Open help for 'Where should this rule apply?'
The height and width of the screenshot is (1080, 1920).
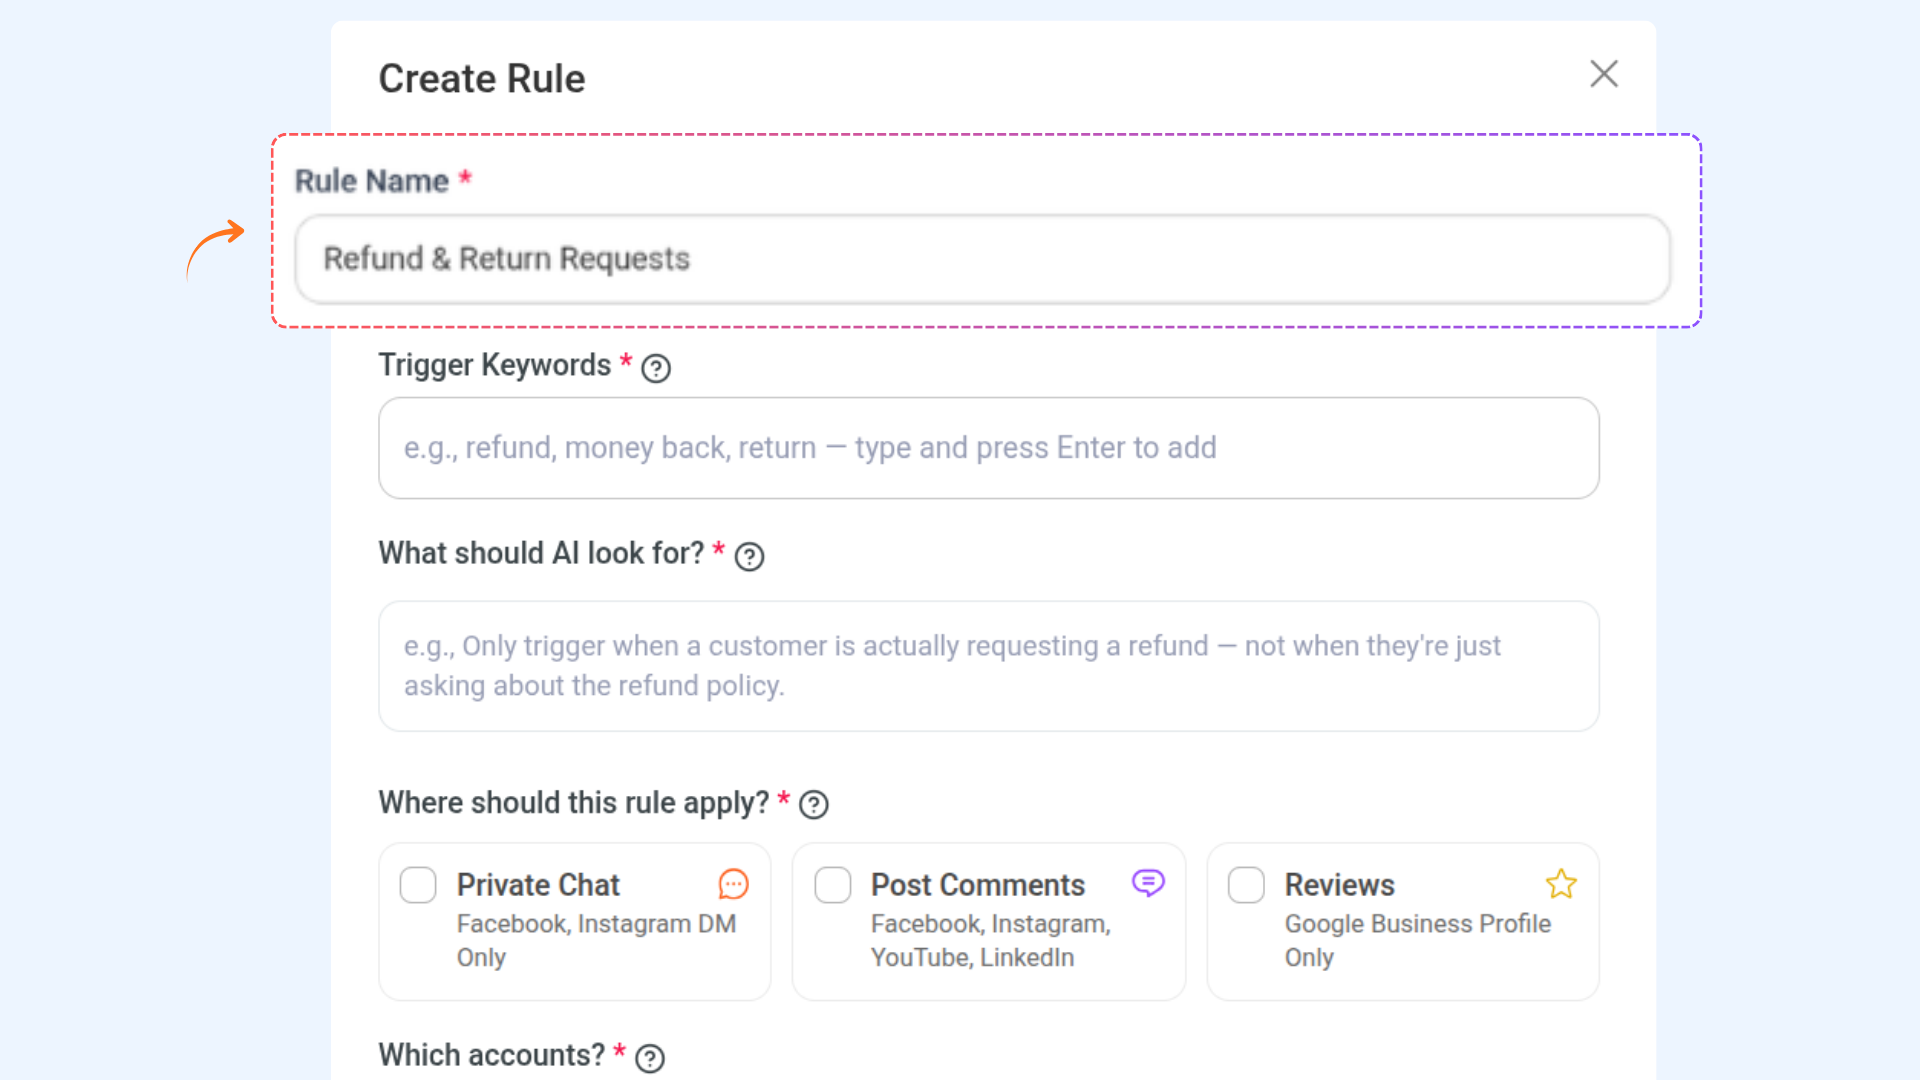point(814,805)
